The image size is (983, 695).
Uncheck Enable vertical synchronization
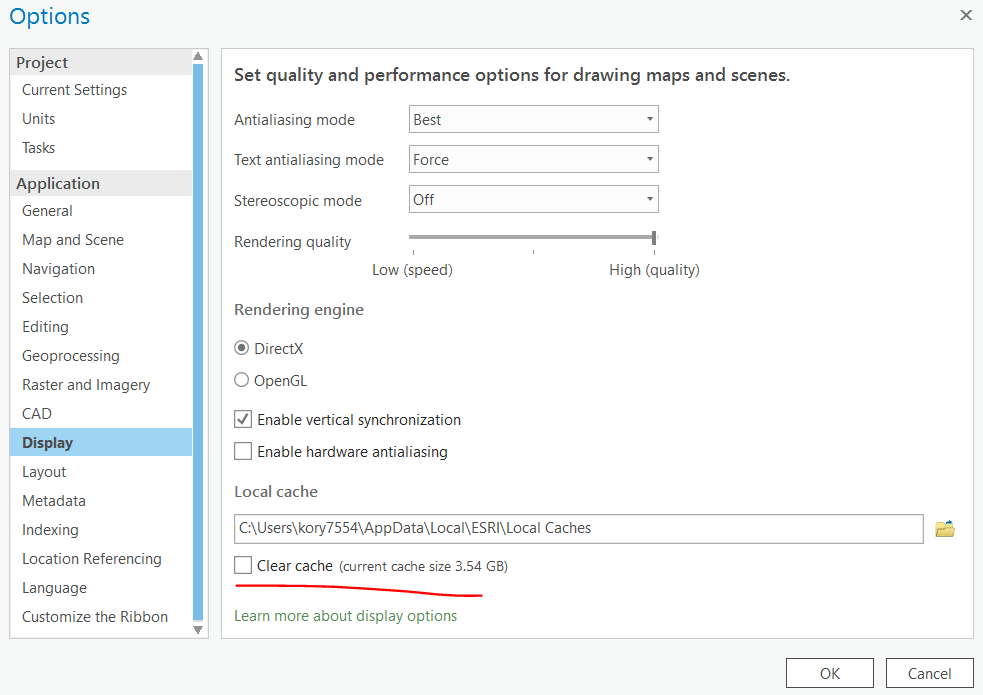(x=243, y=420)
